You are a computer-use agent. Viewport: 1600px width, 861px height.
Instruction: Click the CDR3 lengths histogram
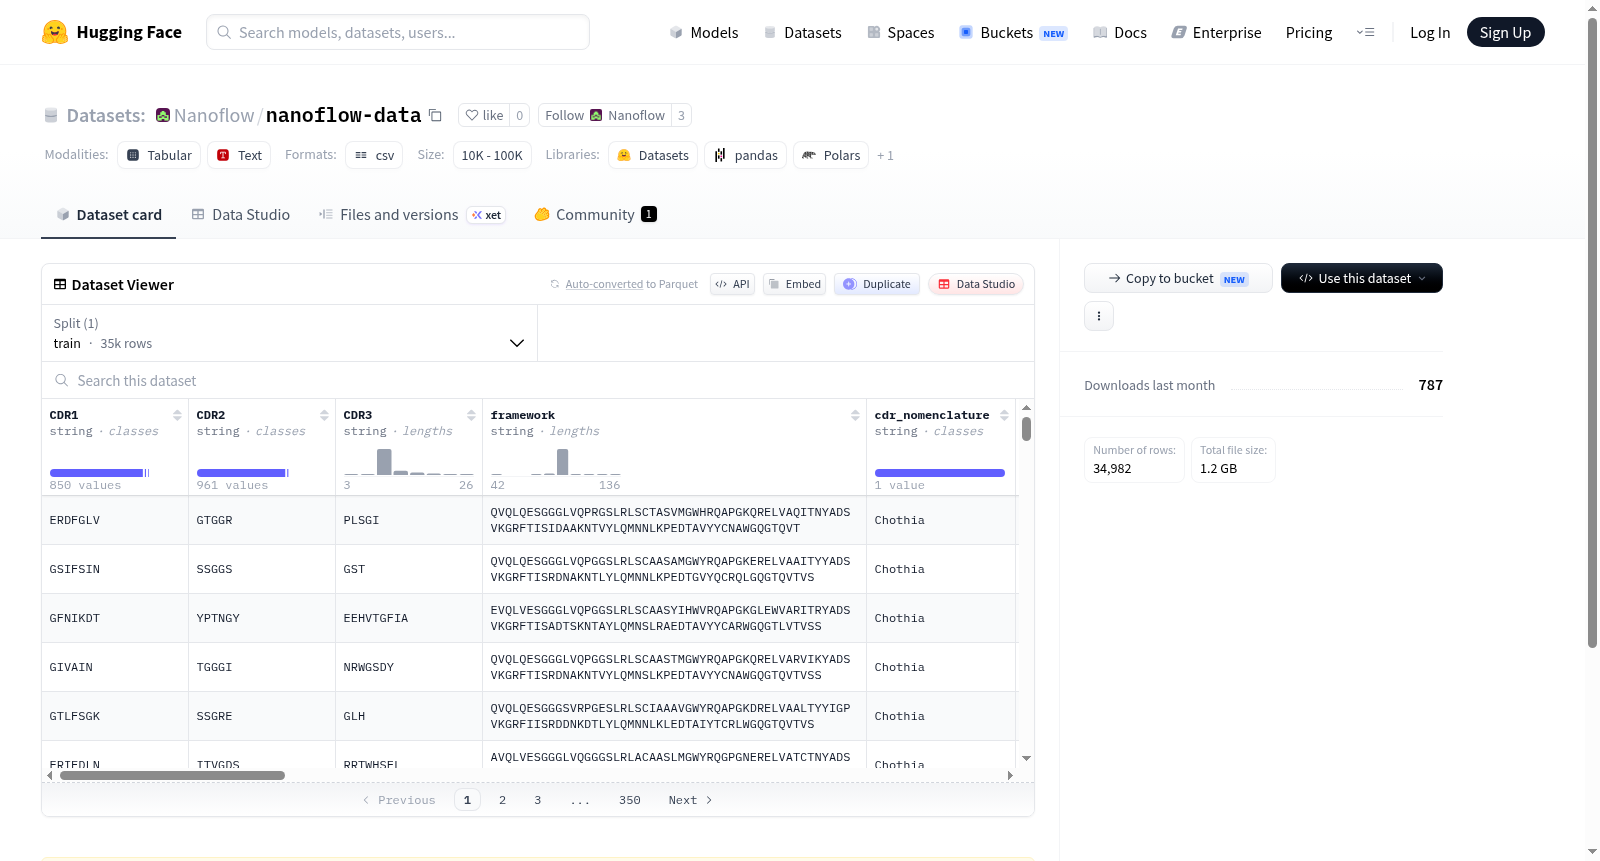[x=409, y=461]
